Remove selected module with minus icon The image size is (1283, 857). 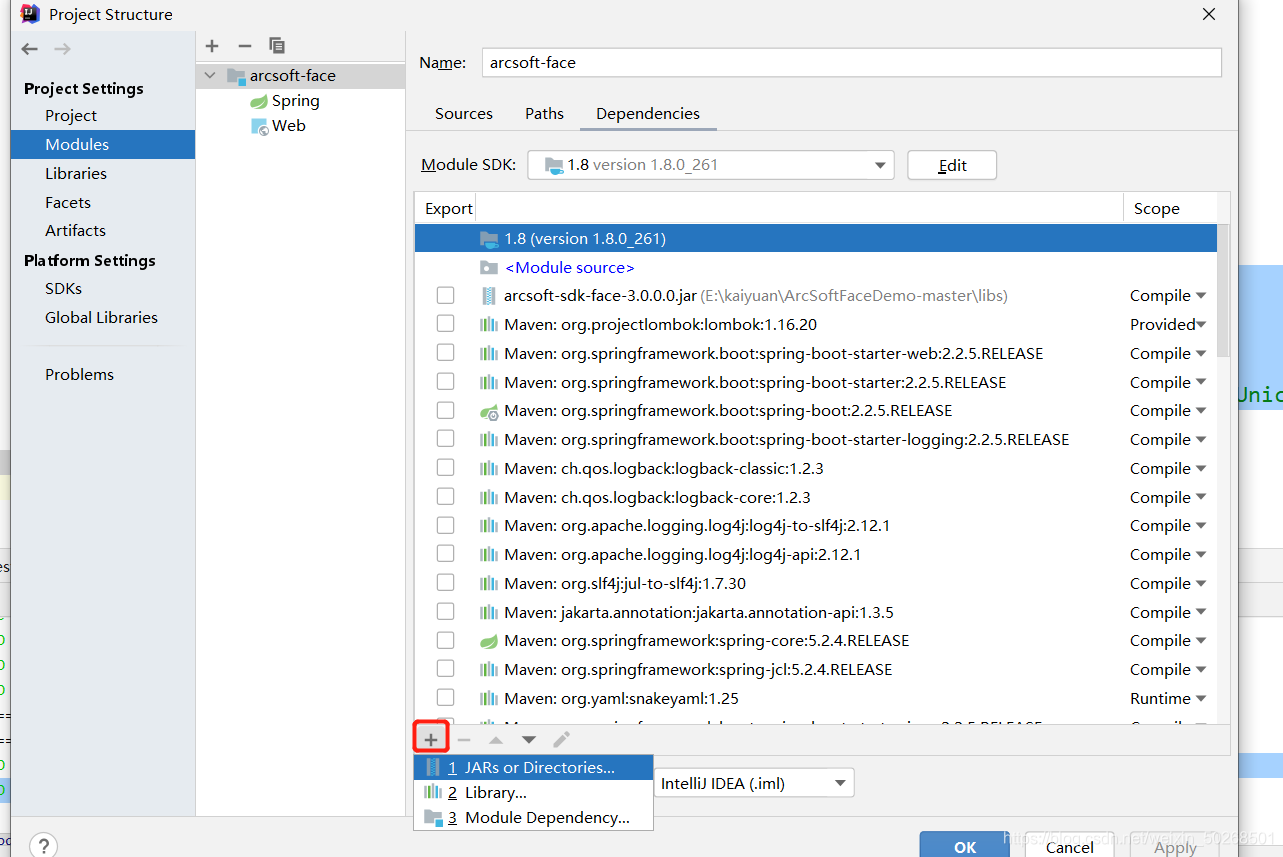coord(244,46)
